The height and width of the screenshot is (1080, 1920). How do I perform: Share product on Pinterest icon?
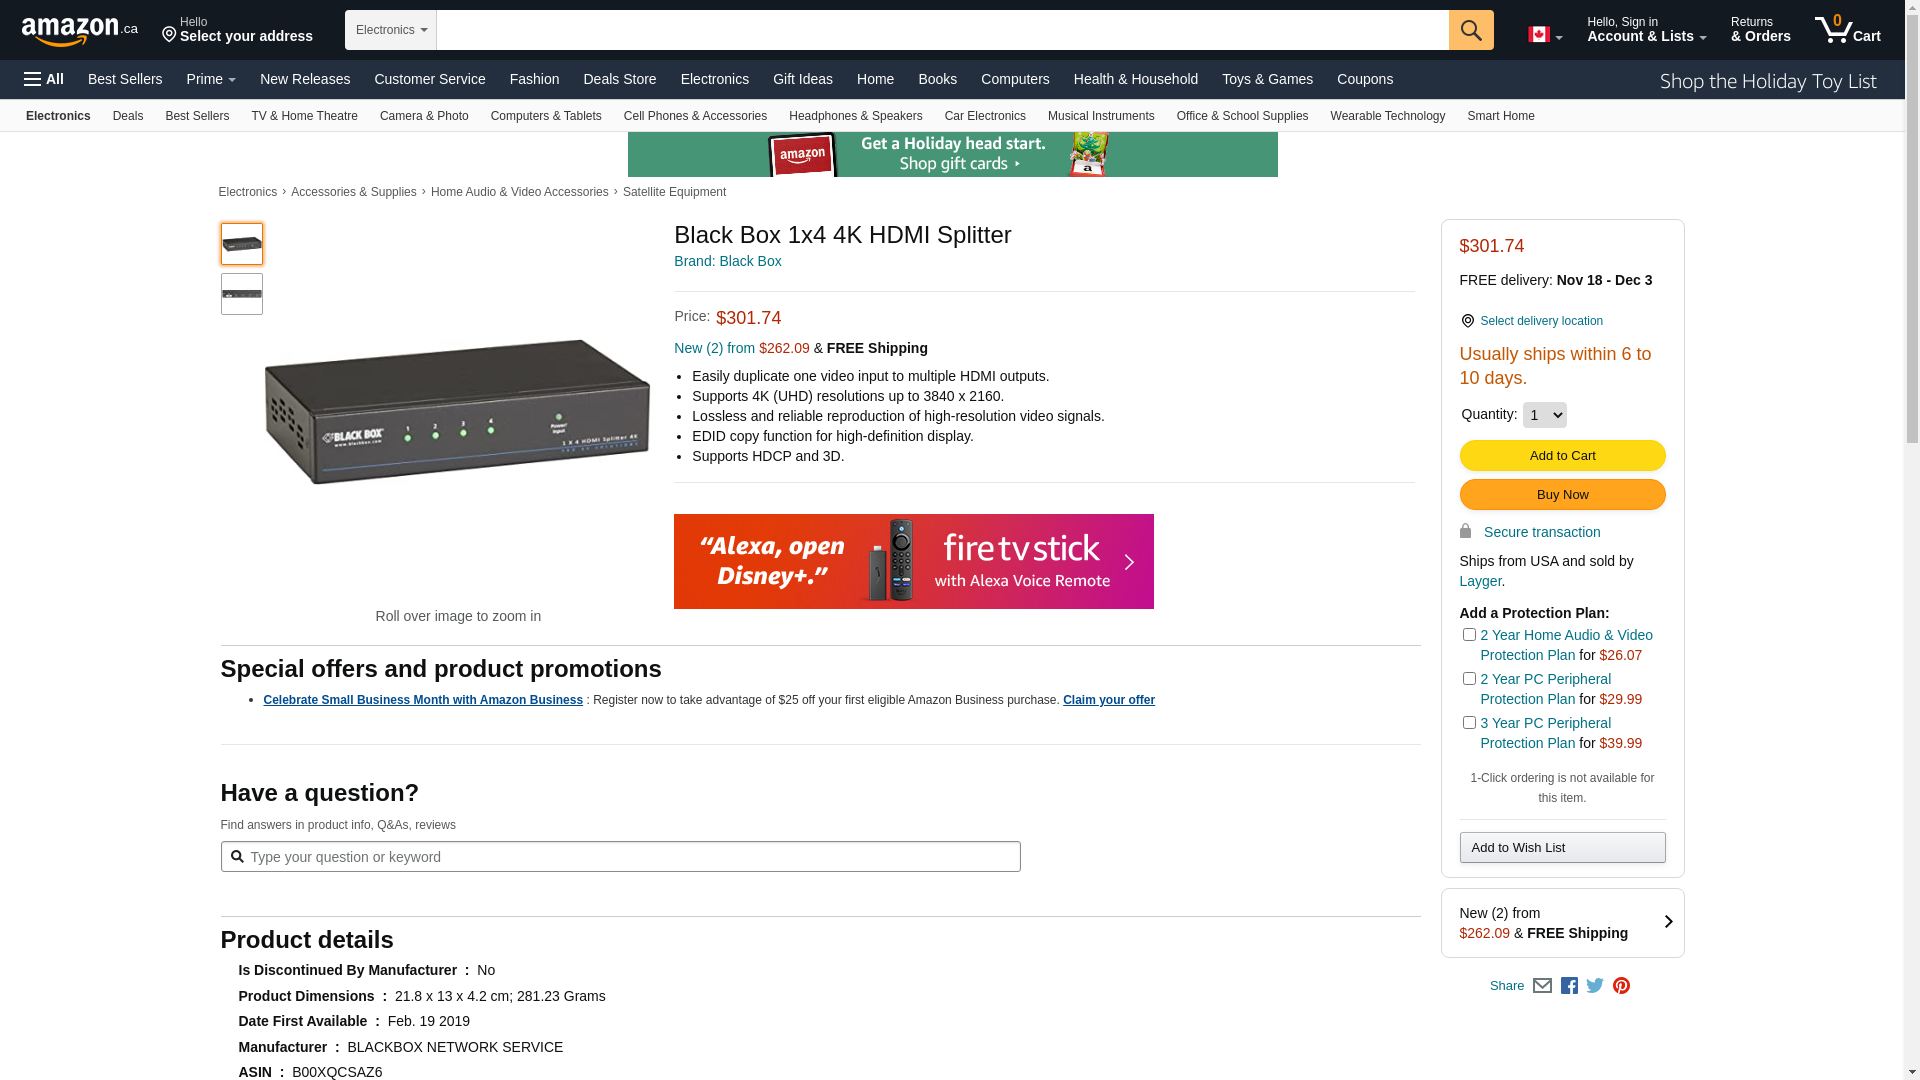click(x=1621, y=986)
